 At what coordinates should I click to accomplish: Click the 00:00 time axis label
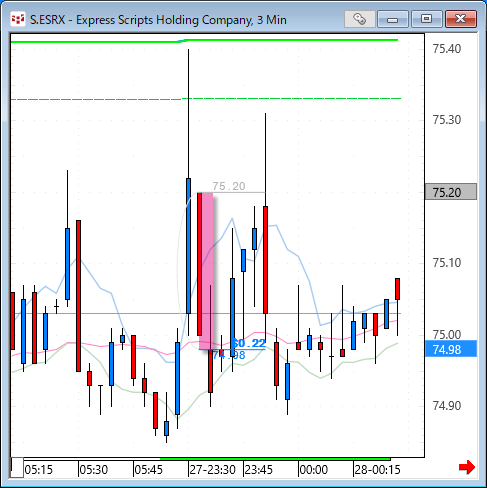314,470
